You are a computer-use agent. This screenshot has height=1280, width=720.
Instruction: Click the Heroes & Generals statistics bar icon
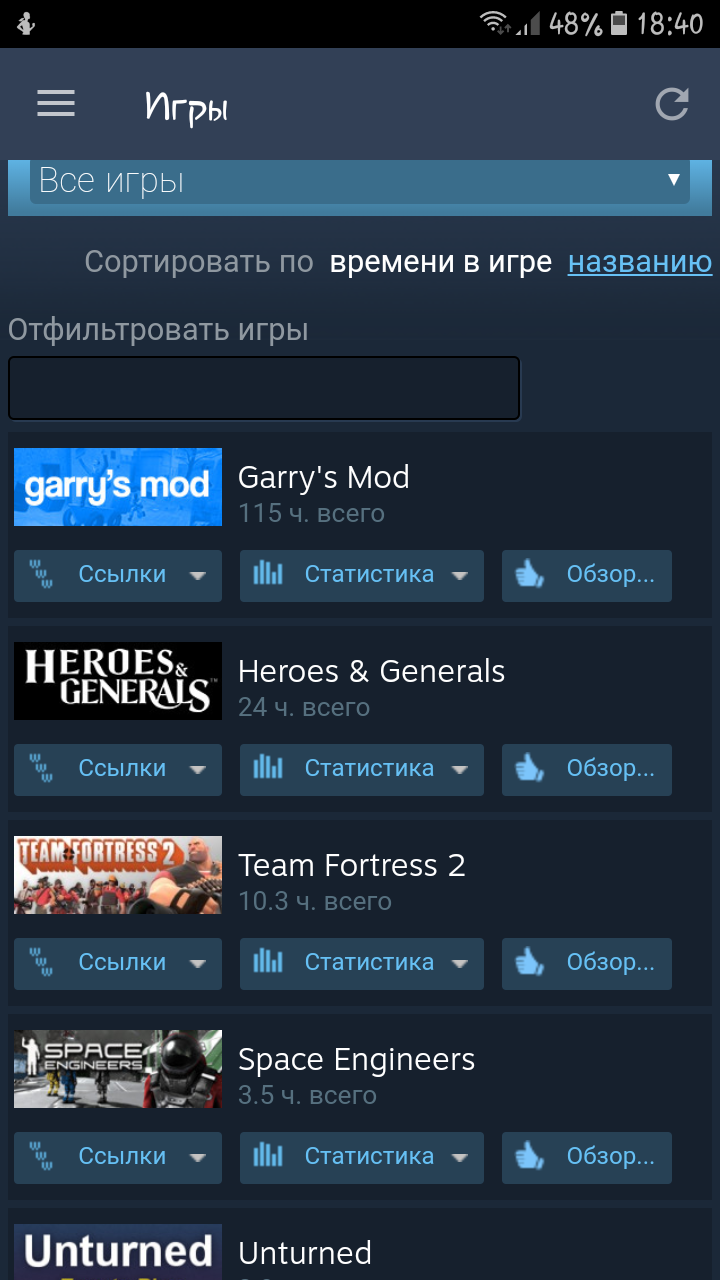[x=267, y=767]
